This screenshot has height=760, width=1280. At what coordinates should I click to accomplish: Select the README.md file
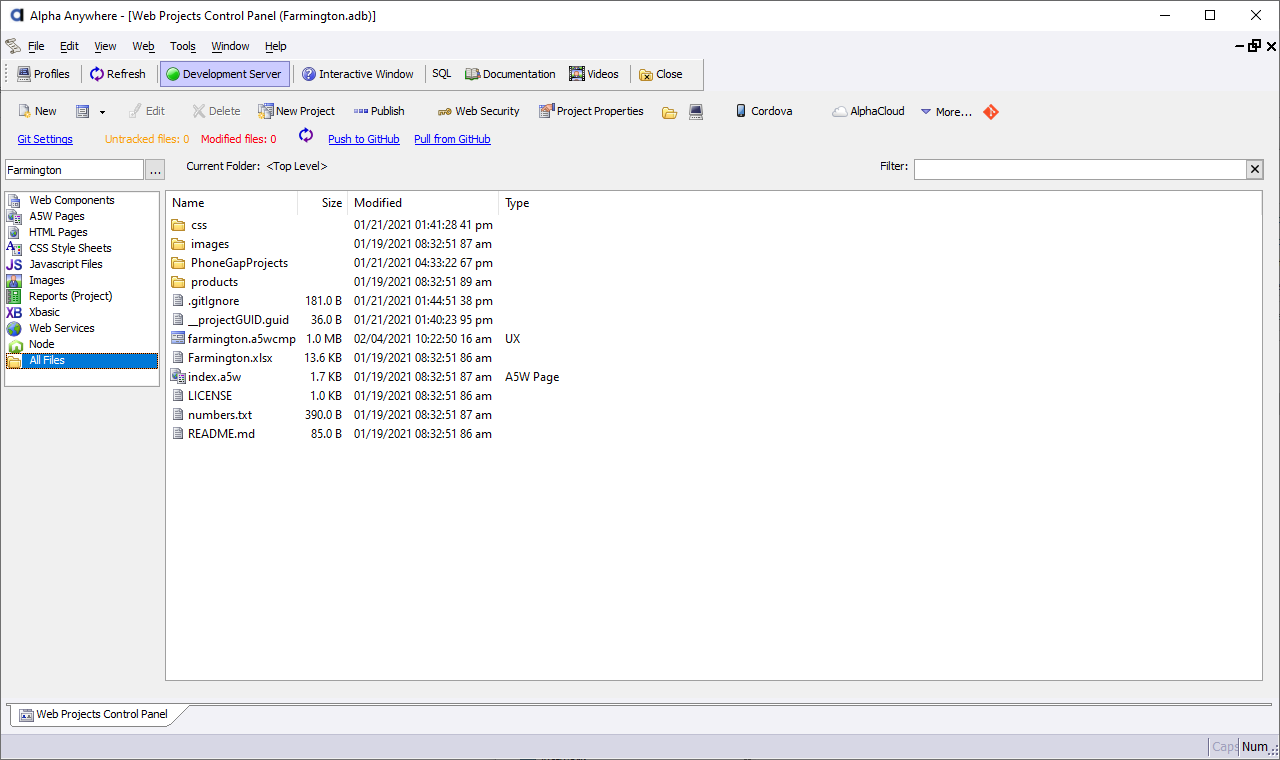(x=213, y=434)
